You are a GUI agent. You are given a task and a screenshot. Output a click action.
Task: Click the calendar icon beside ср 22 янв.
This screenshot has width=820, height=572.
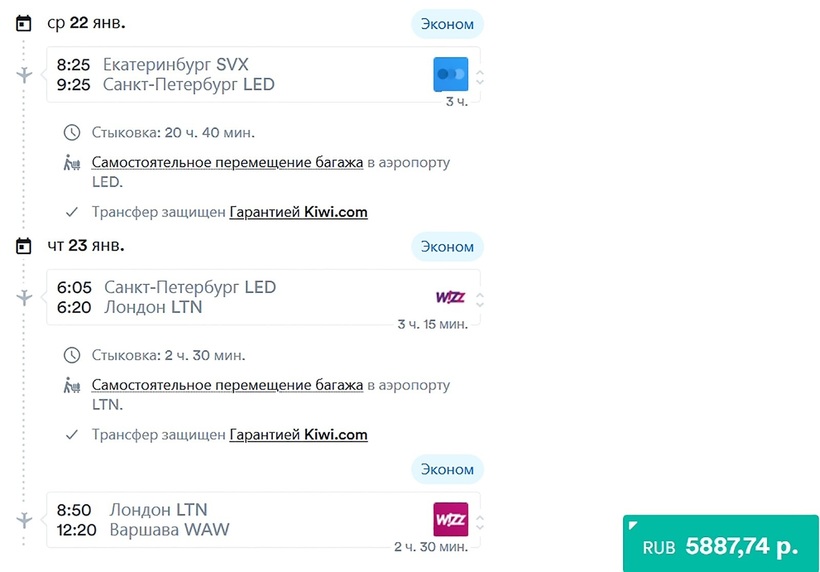[x=24, y=23]
